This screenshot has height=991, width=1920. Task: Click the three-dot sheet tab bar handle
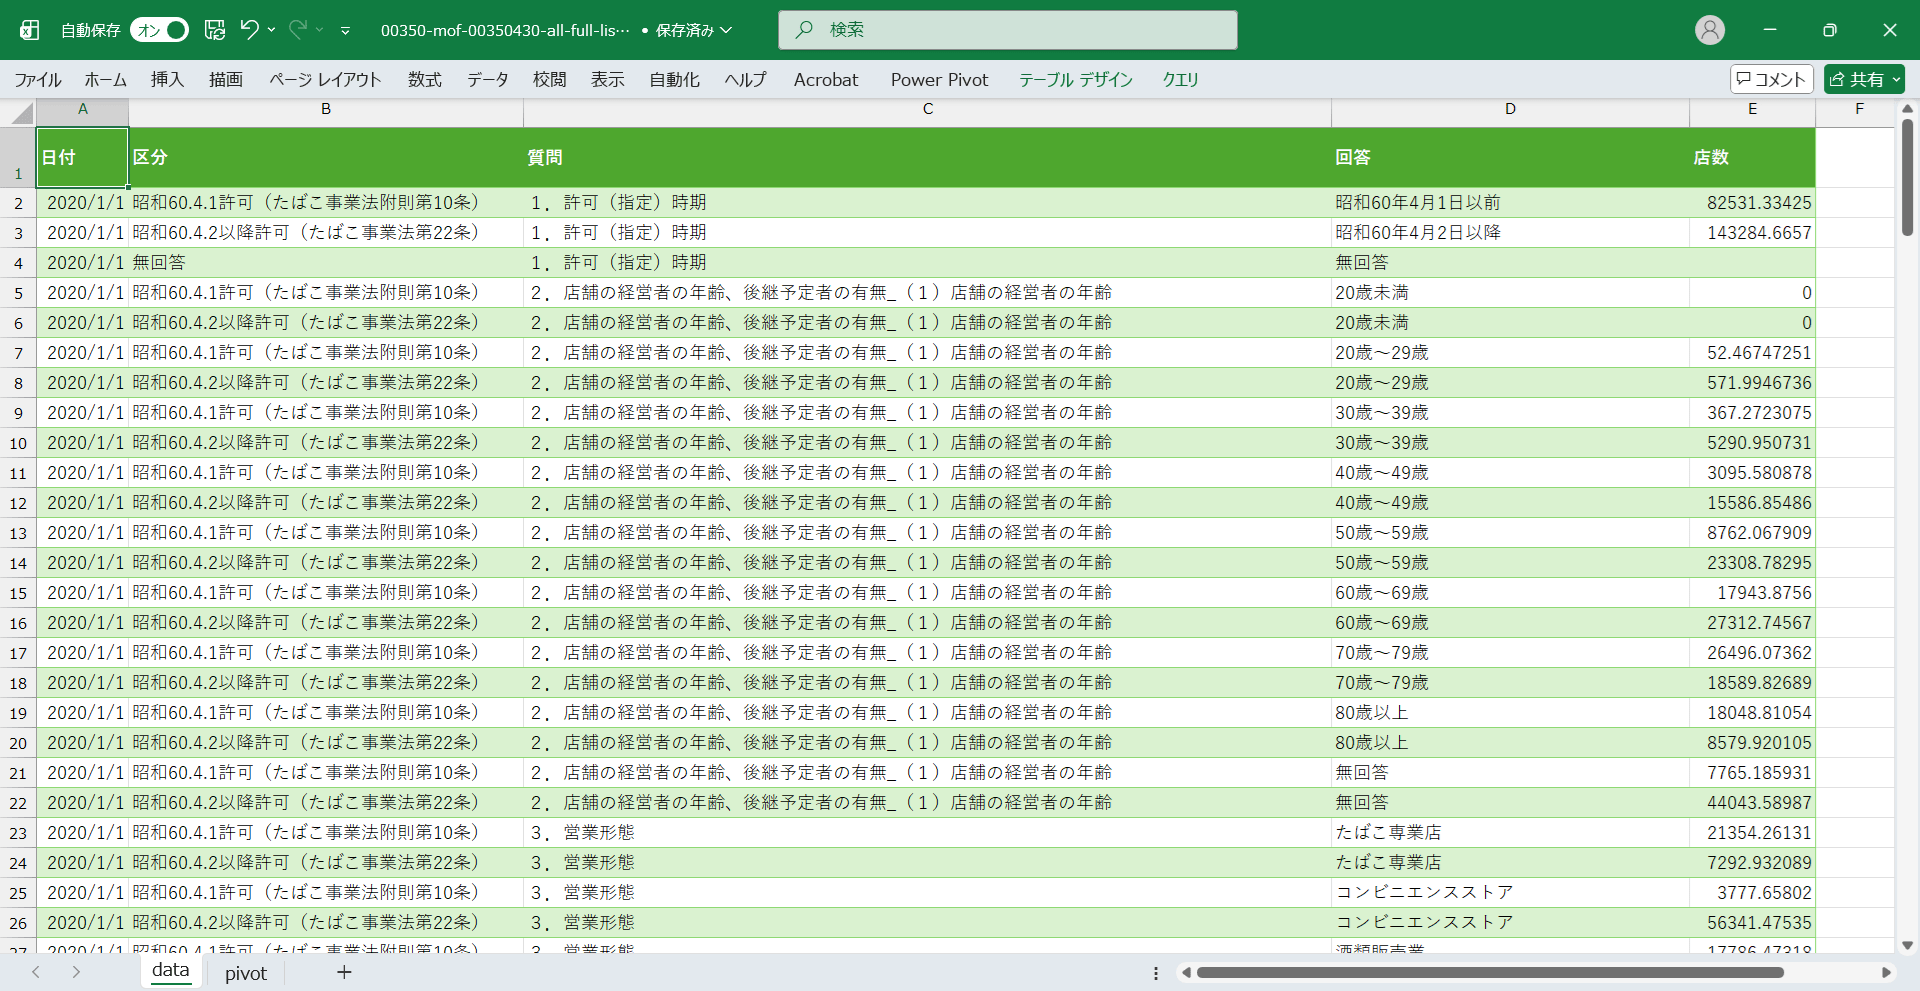point(1156,973)
